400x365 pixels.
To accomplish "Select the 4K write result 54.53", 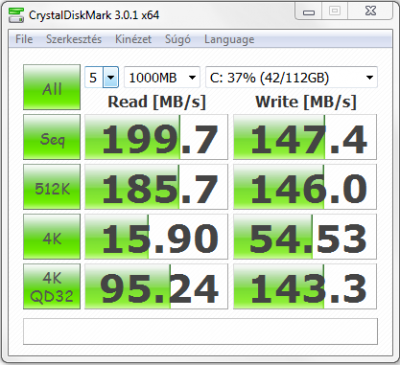I will click(305, 237).
